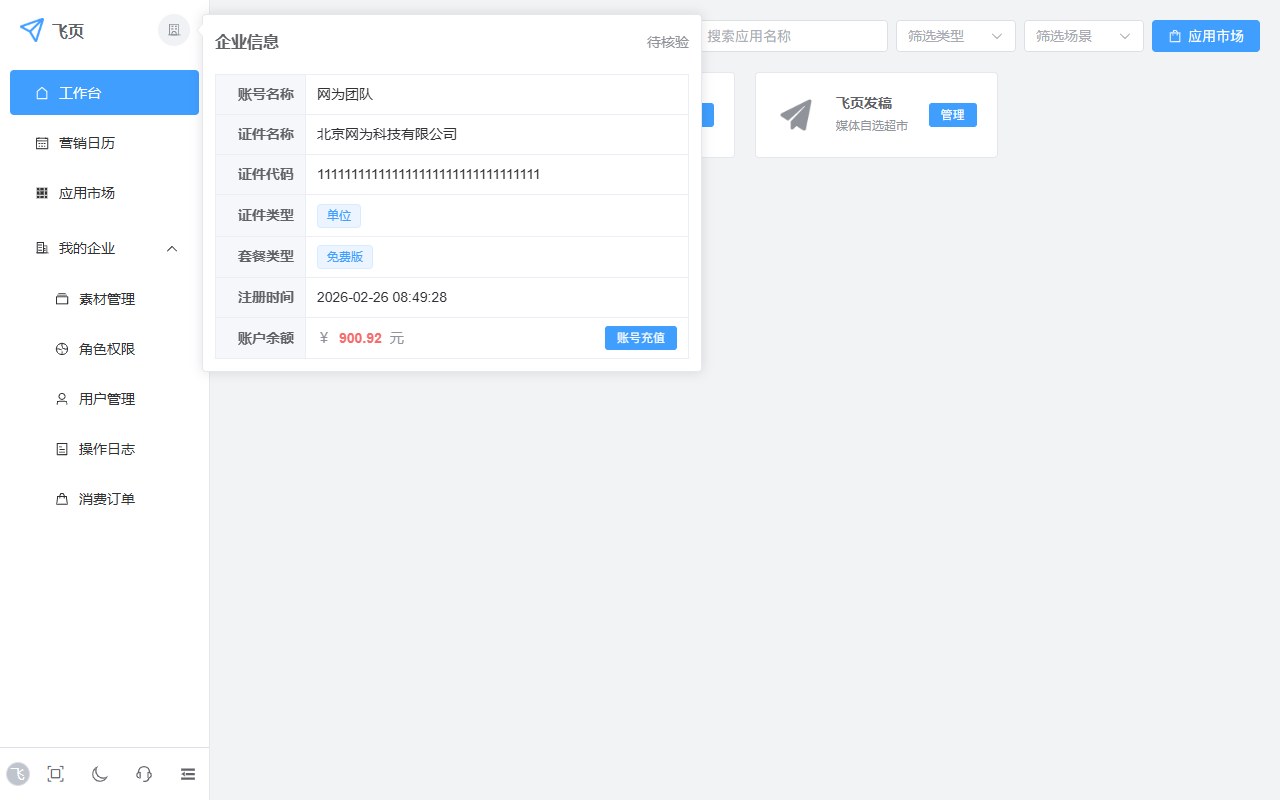Toggle fullscreen mode
This screenshot has width=1280, height=800.
(55, 773)
